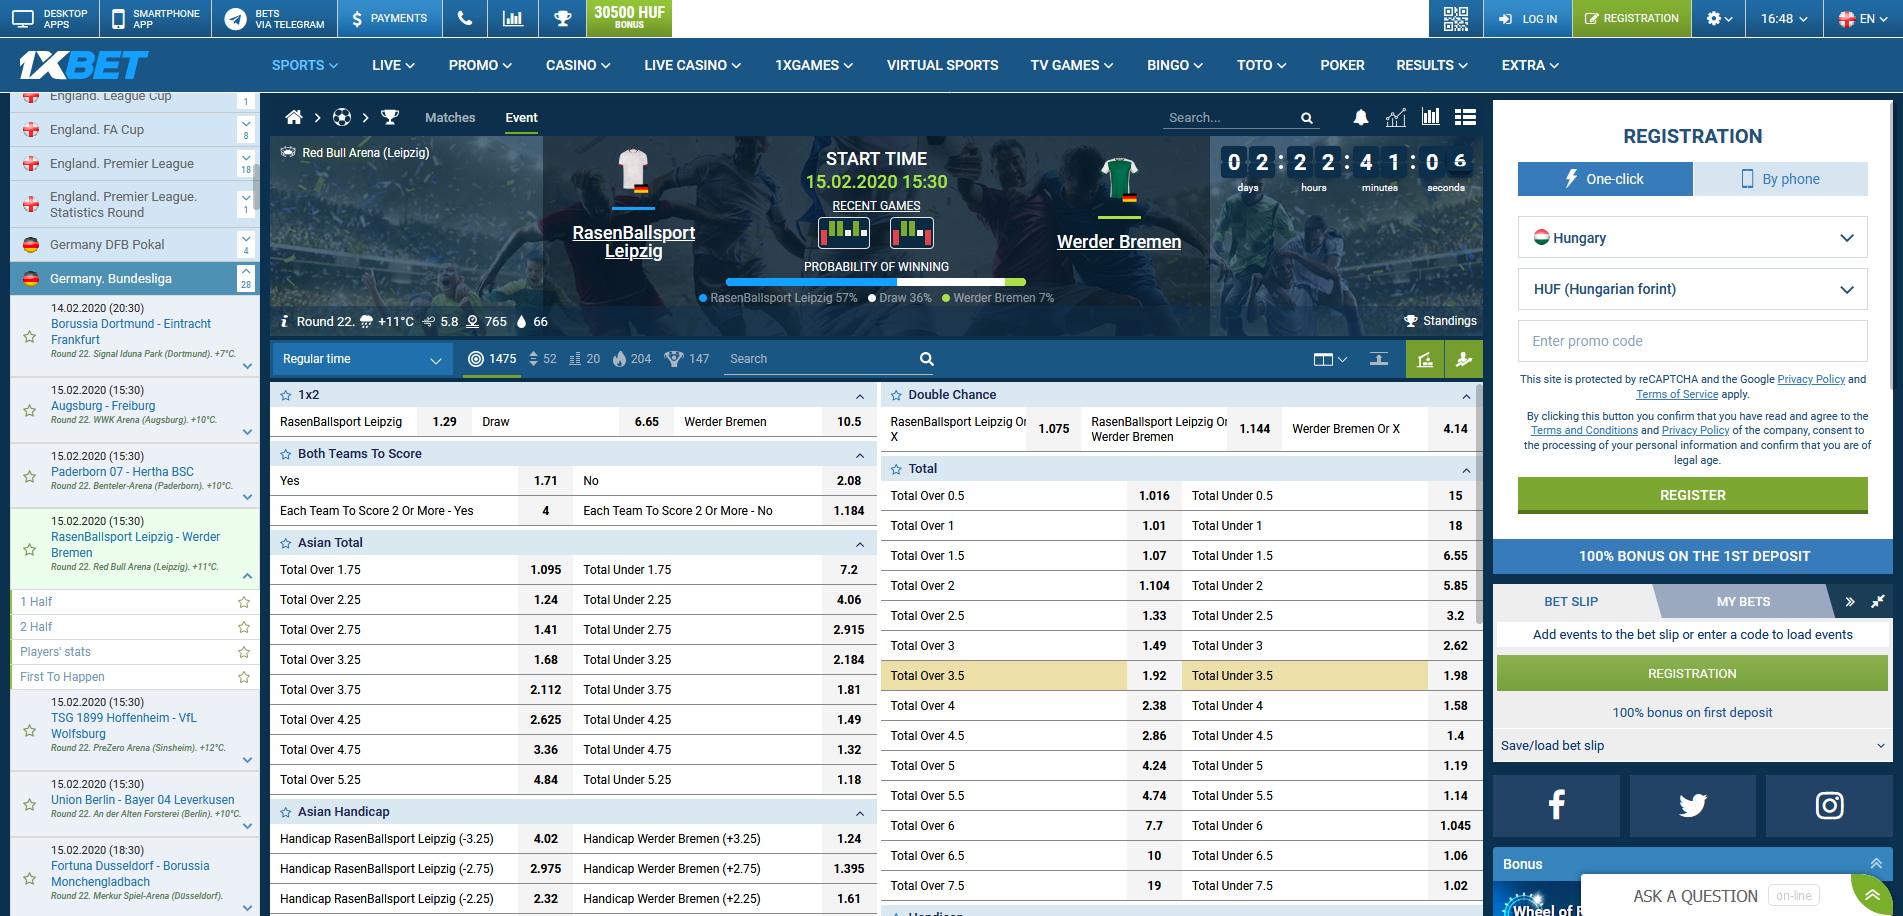Toggle the notification bell for this event
This screenshot has width=1903, height=916.
1361,118
